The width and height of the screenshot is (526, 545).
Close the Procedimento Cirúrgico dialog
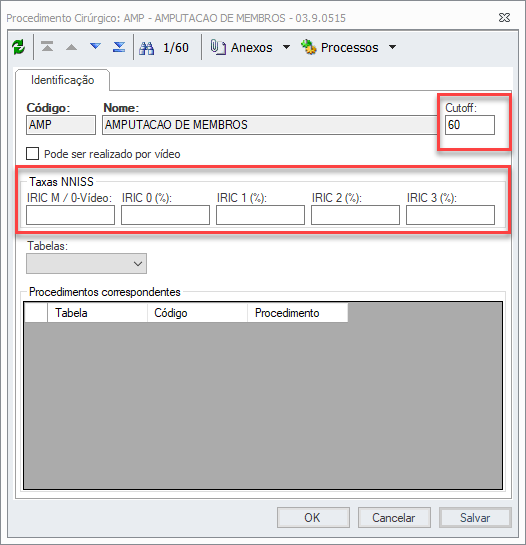(x=504, y=18)
